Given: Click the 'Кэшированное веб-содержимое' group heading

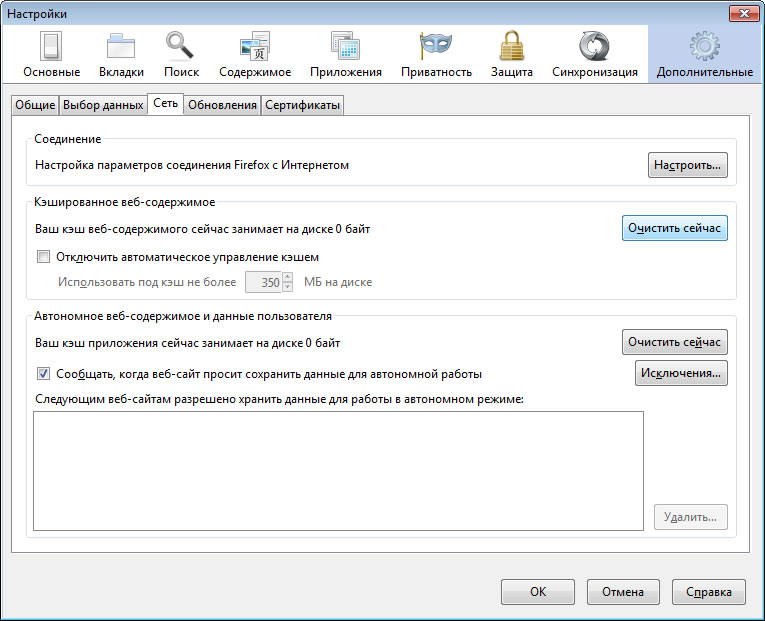Looking at the screenshot, I should click(x=124, y=202).
